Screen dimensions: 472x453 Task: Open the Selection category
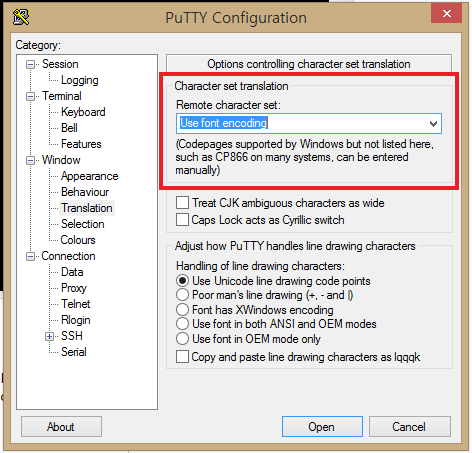83,224
